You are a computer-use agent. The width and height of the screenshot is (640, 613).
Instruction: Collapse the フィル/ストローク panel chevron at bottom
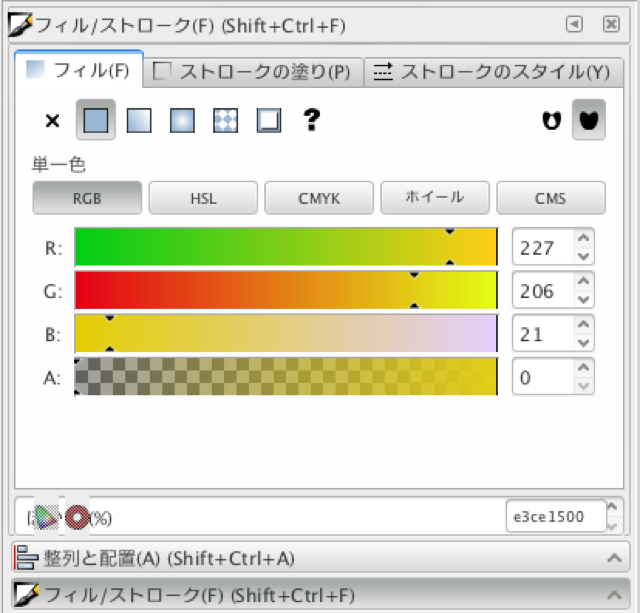pyautogui.click(x=613, y=595)
